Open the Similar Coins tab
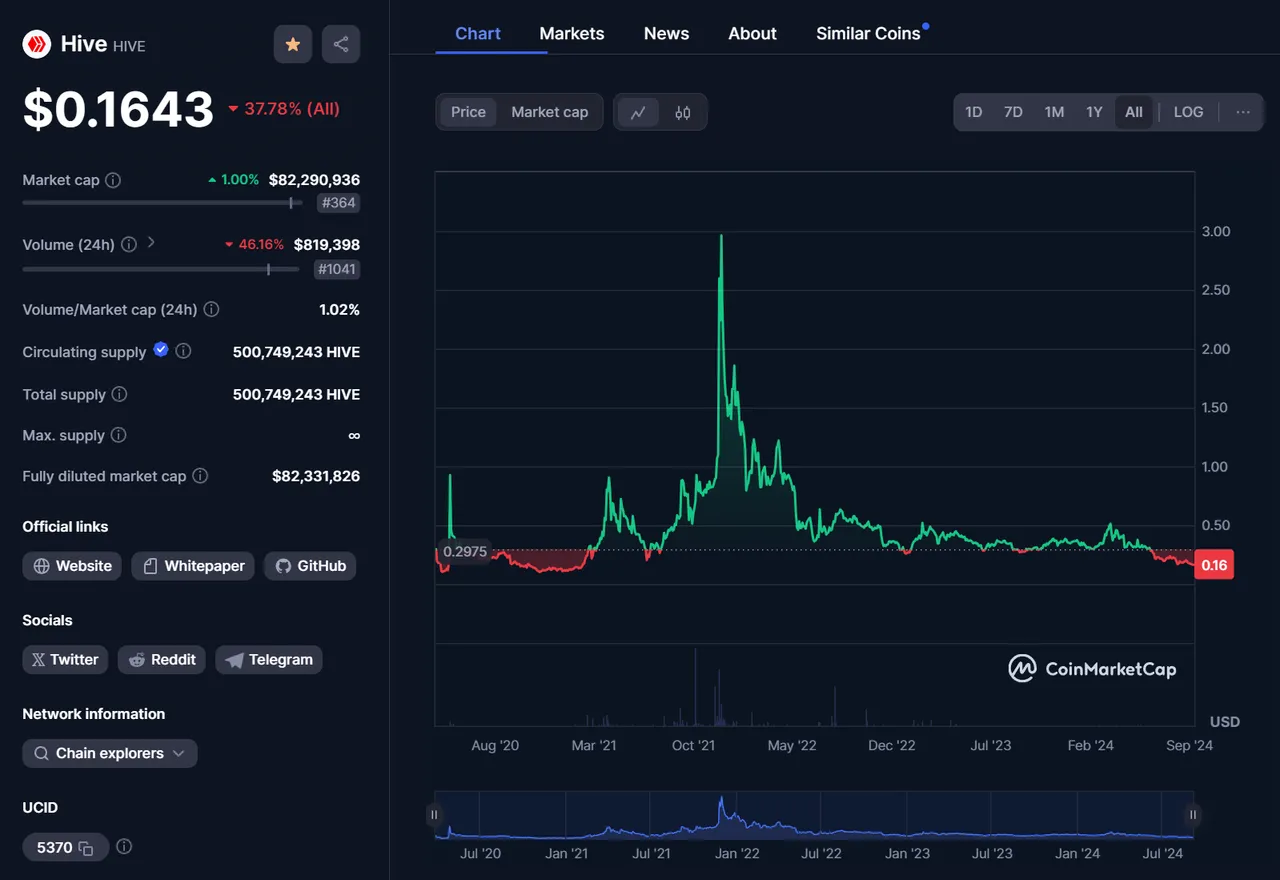Image resolution: width=1280 pixels, height=880 pixels. pyautogui.click(x=868, y=33)
